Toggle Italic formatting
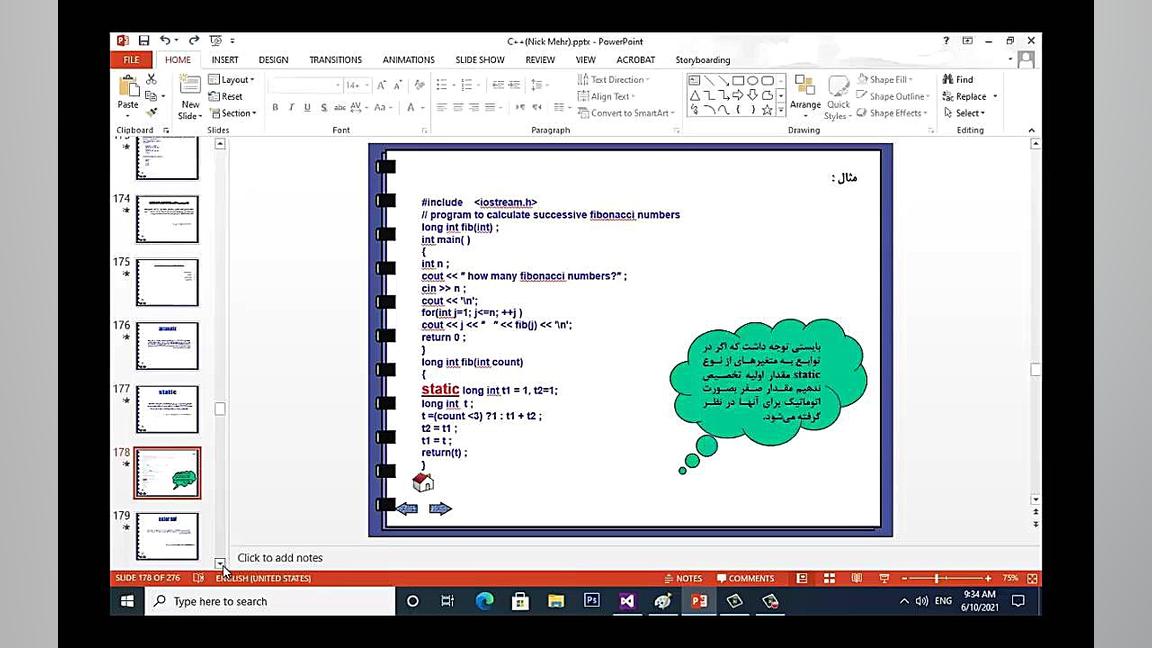1152x648 pixels. point(292,107)
